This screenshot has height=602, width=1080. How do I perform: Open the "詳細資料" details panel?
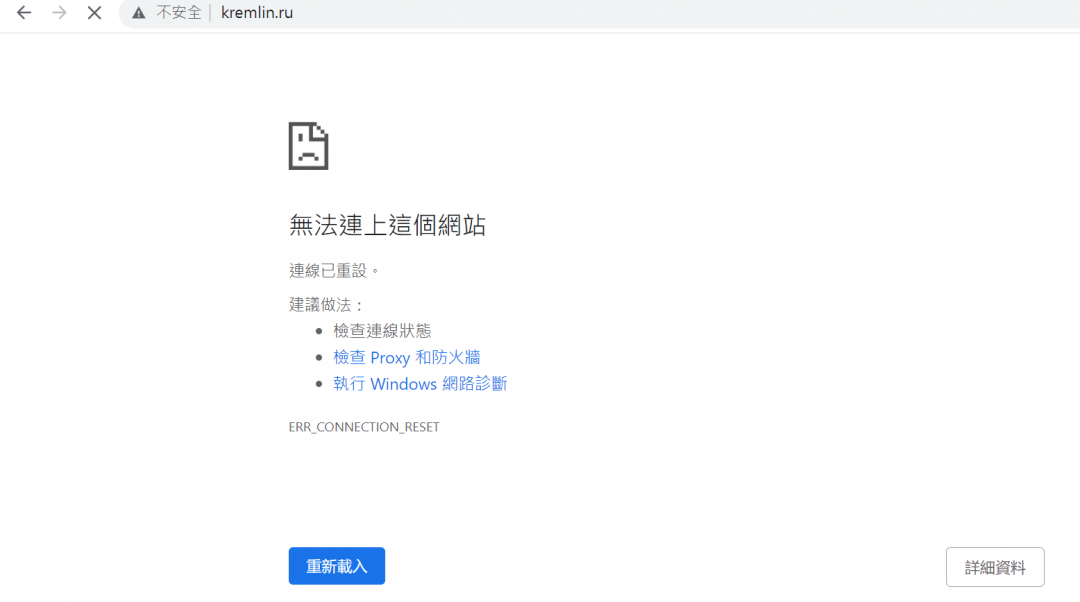pos(995,567)
